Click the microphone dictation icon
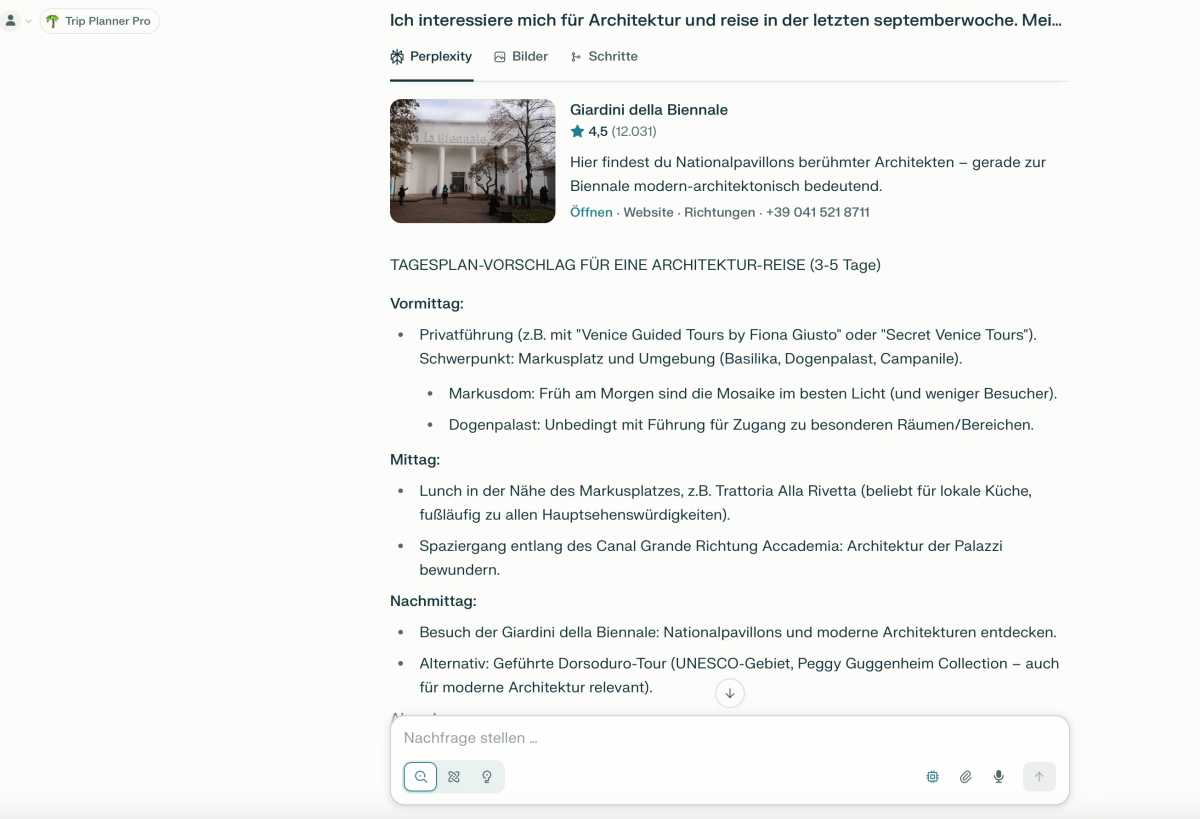The height and width of the screenshot is (819, 1200). [x=998, y=776]
